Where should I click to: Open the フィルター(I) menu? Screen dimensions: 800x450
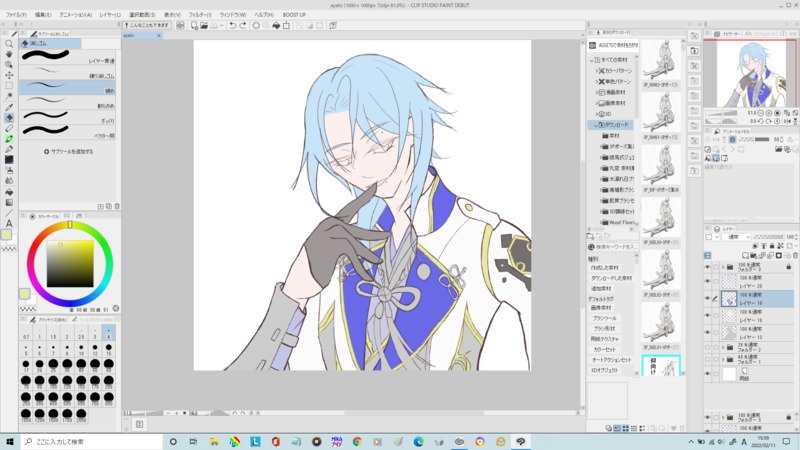tap(200, 15)
